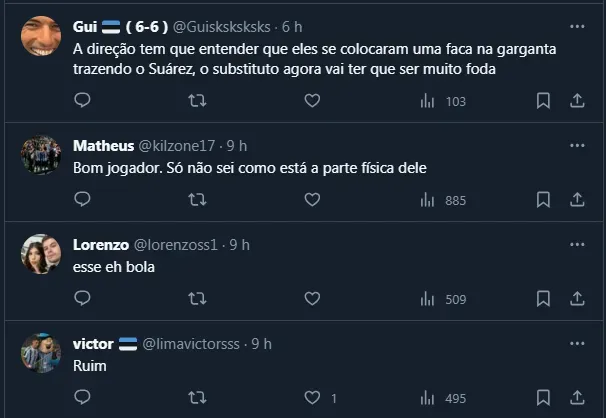Retweet victor's 'Ruim' tweet
Viewport: 606px width, 418px height.
[198, 398]
